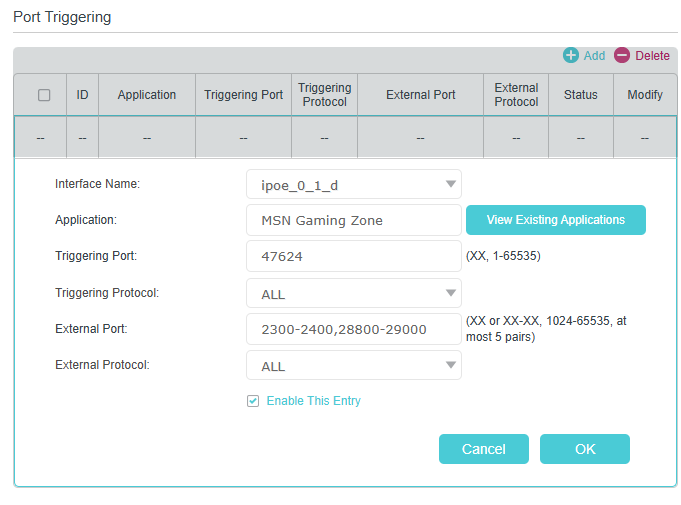681x505 pixels.
Task: Click the Status column header
Action: pos(581,95)
